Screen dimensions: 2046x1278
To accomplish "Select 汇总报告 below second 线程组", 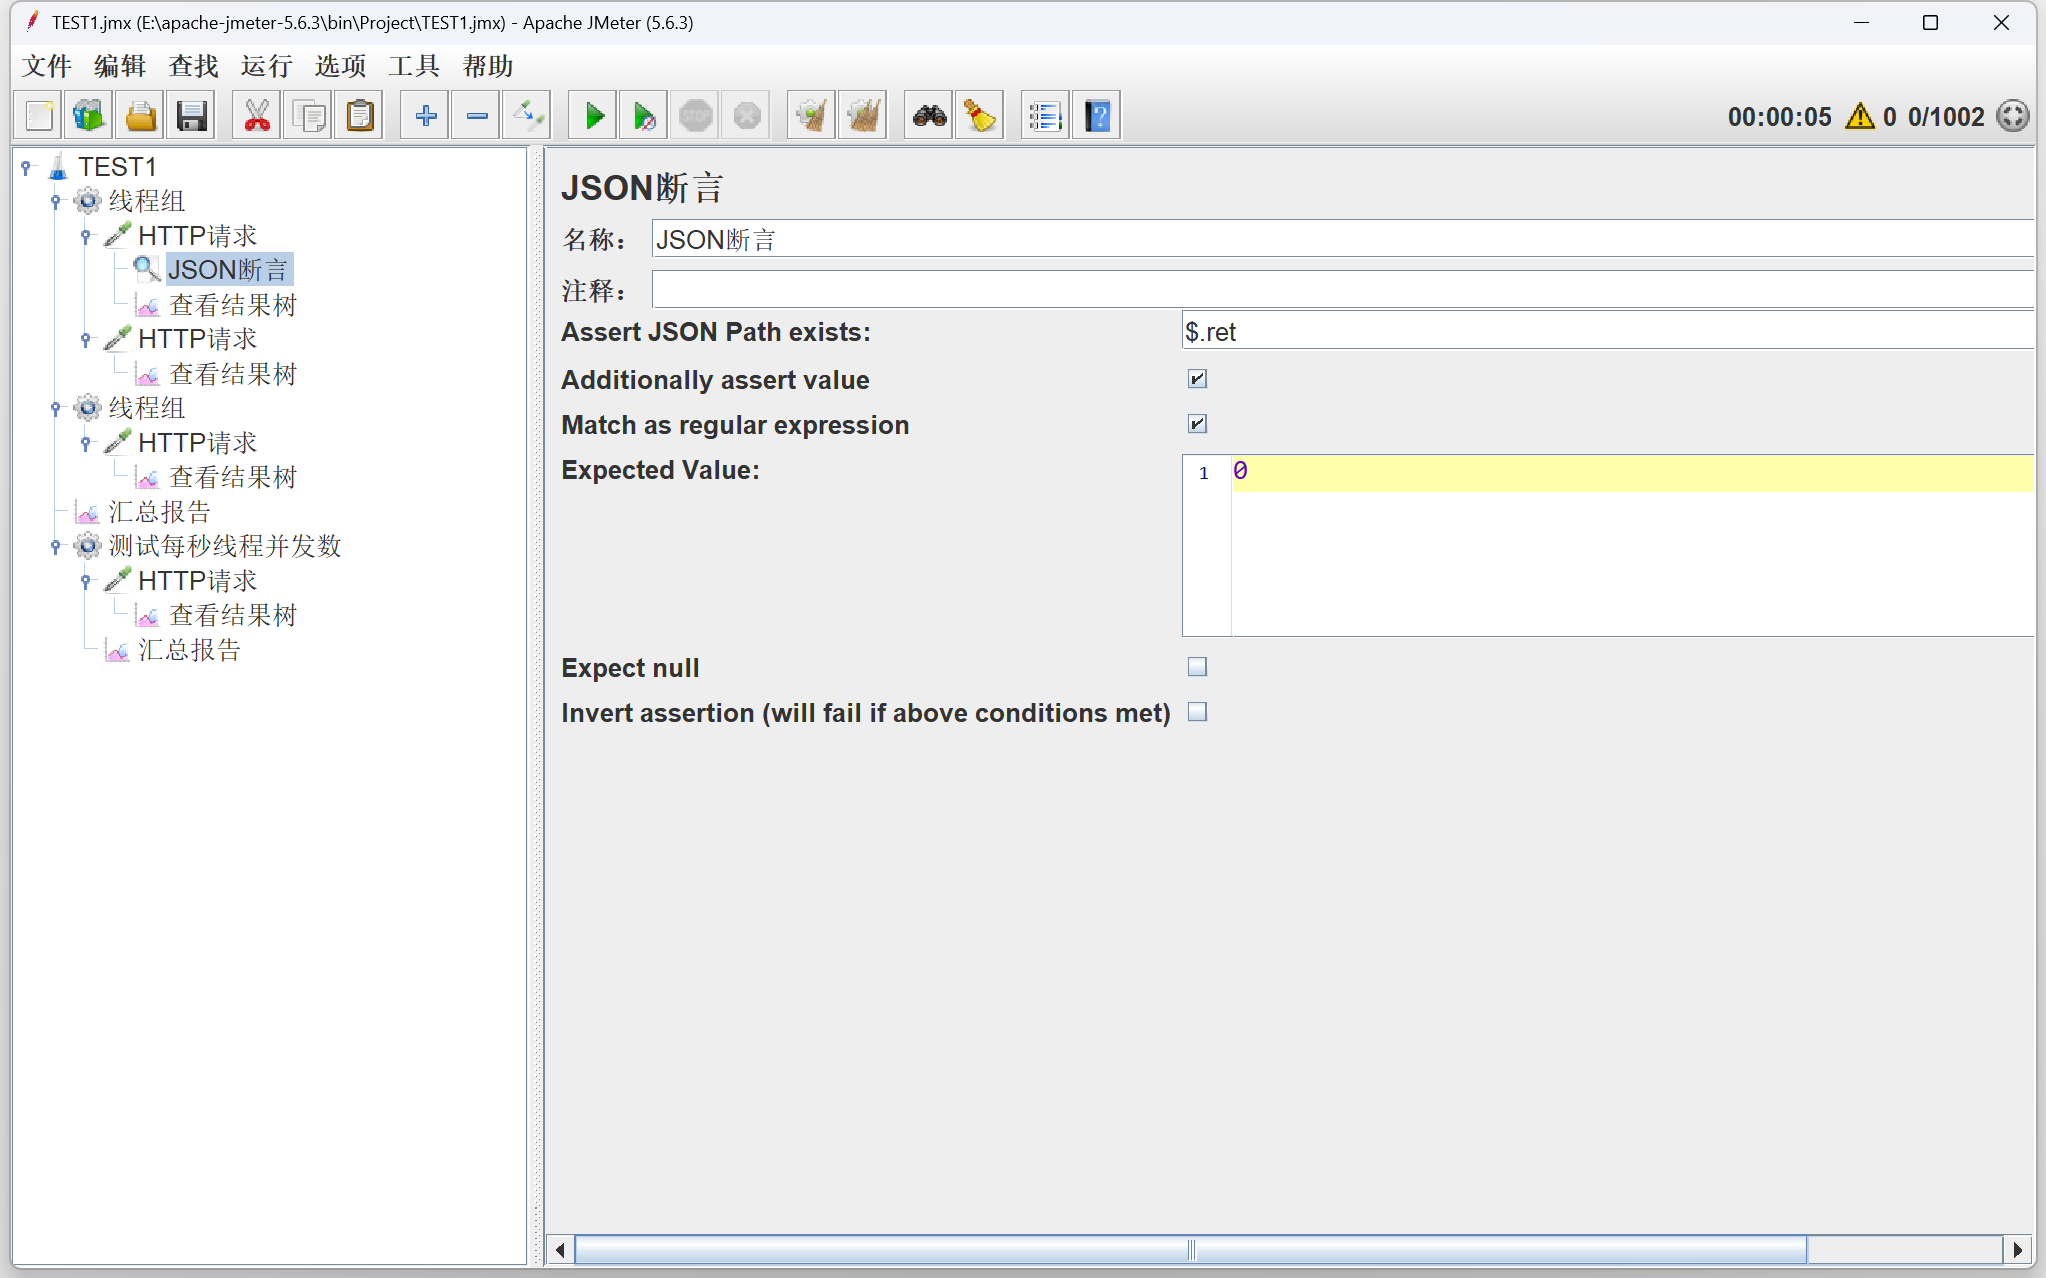I will (159, 512).
